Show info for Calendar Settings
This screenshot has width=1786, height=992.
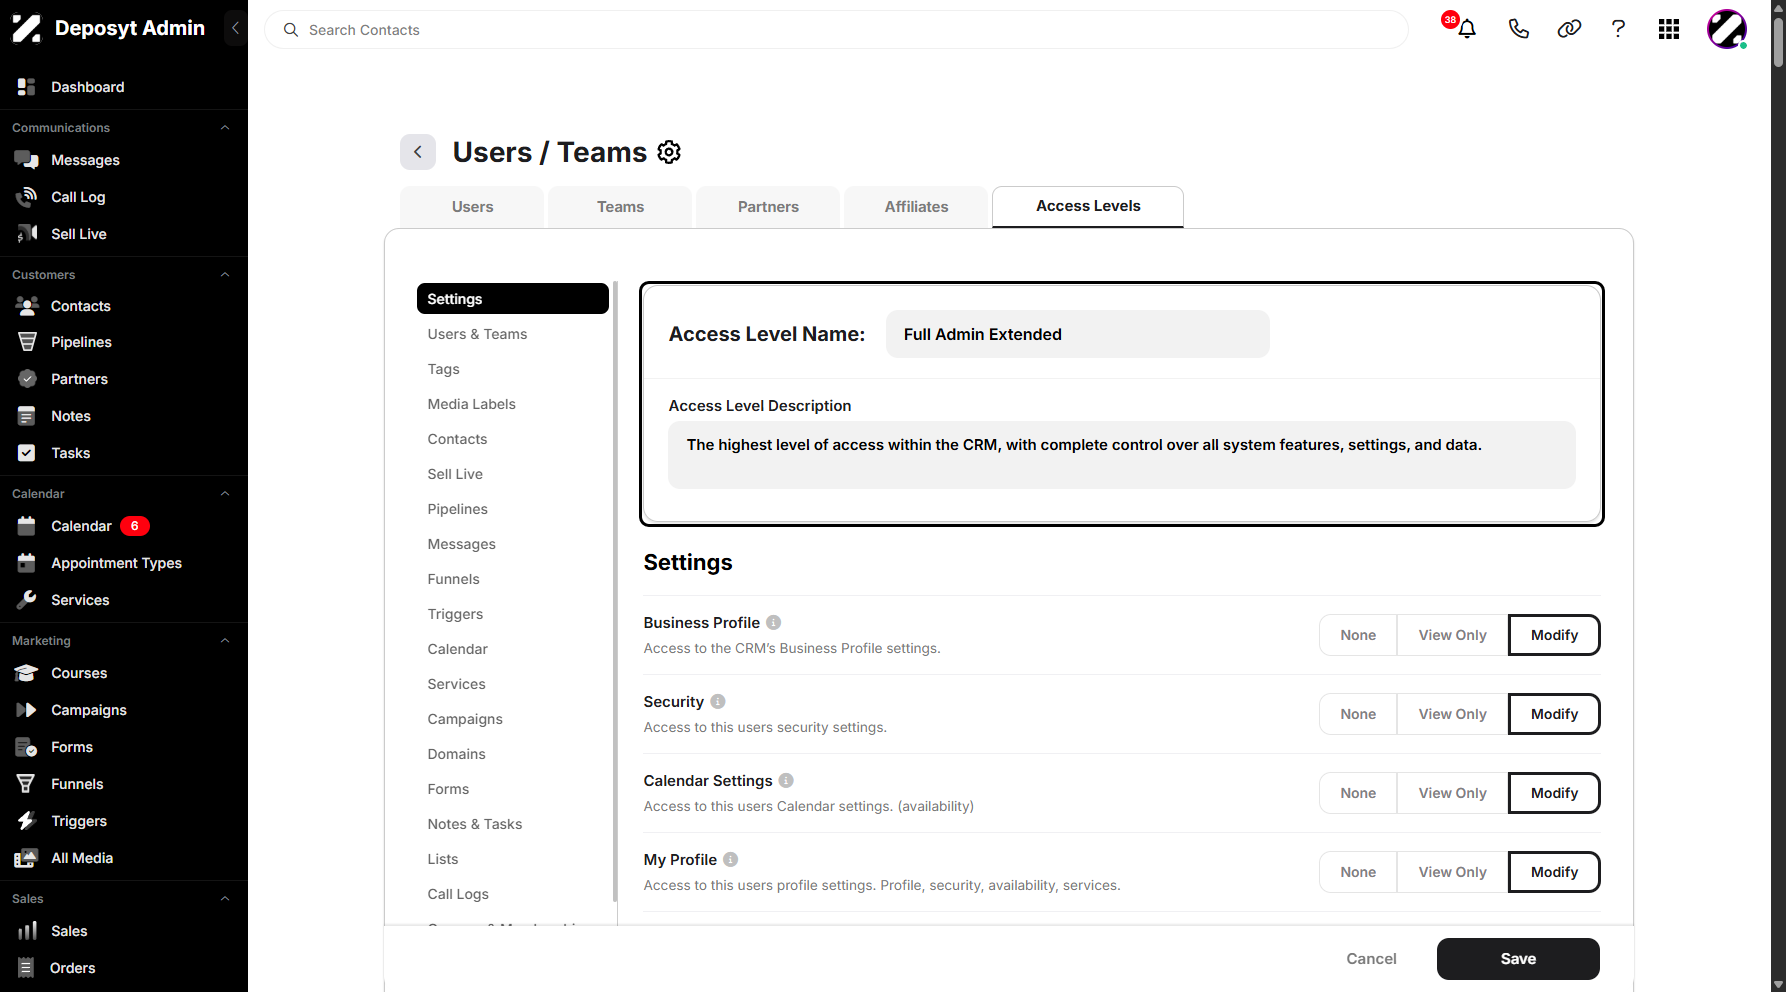[x=786, y=780]
